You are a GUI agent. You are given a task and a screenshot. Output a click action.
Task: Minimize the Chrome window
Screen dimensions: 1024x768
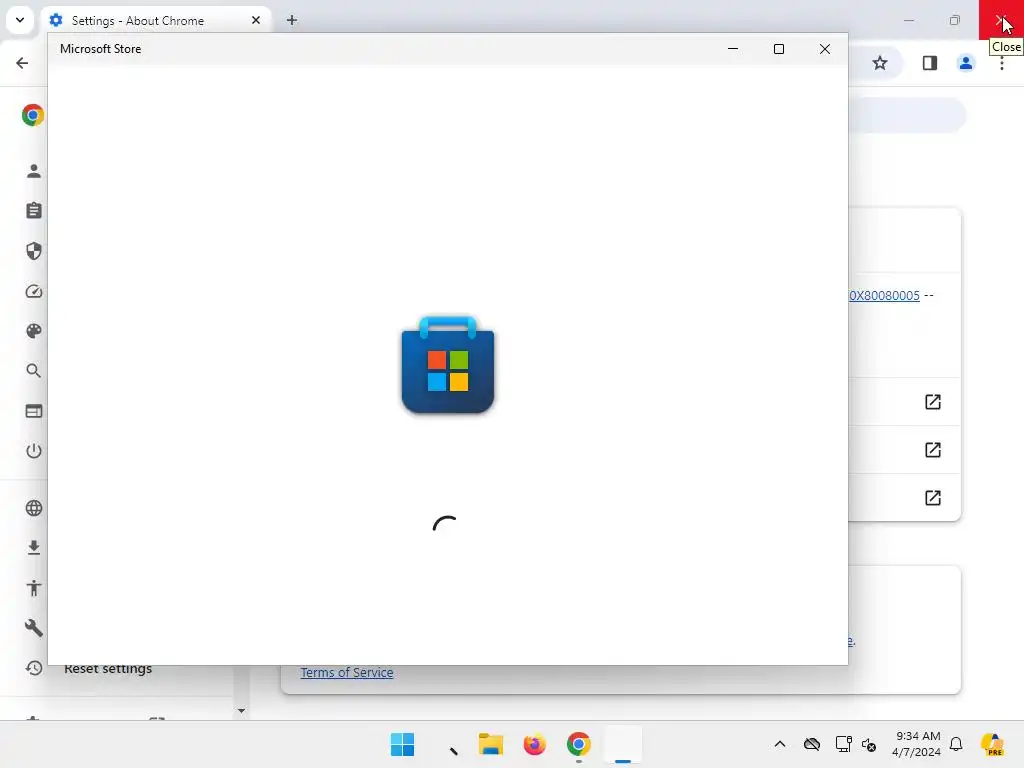[x=908, y=20]
